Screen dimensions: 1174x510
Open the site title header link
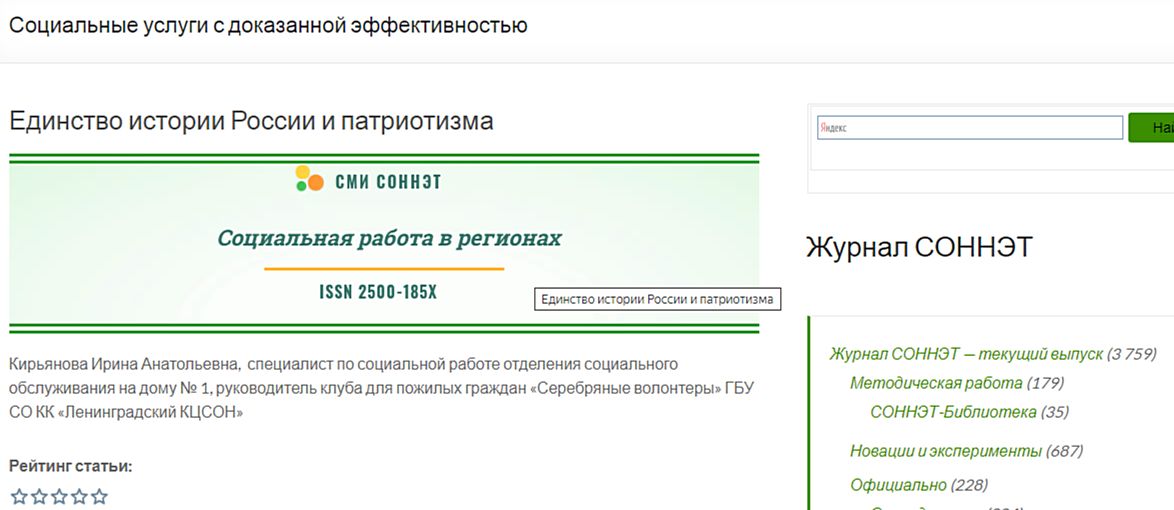click(x=268, y=25)
